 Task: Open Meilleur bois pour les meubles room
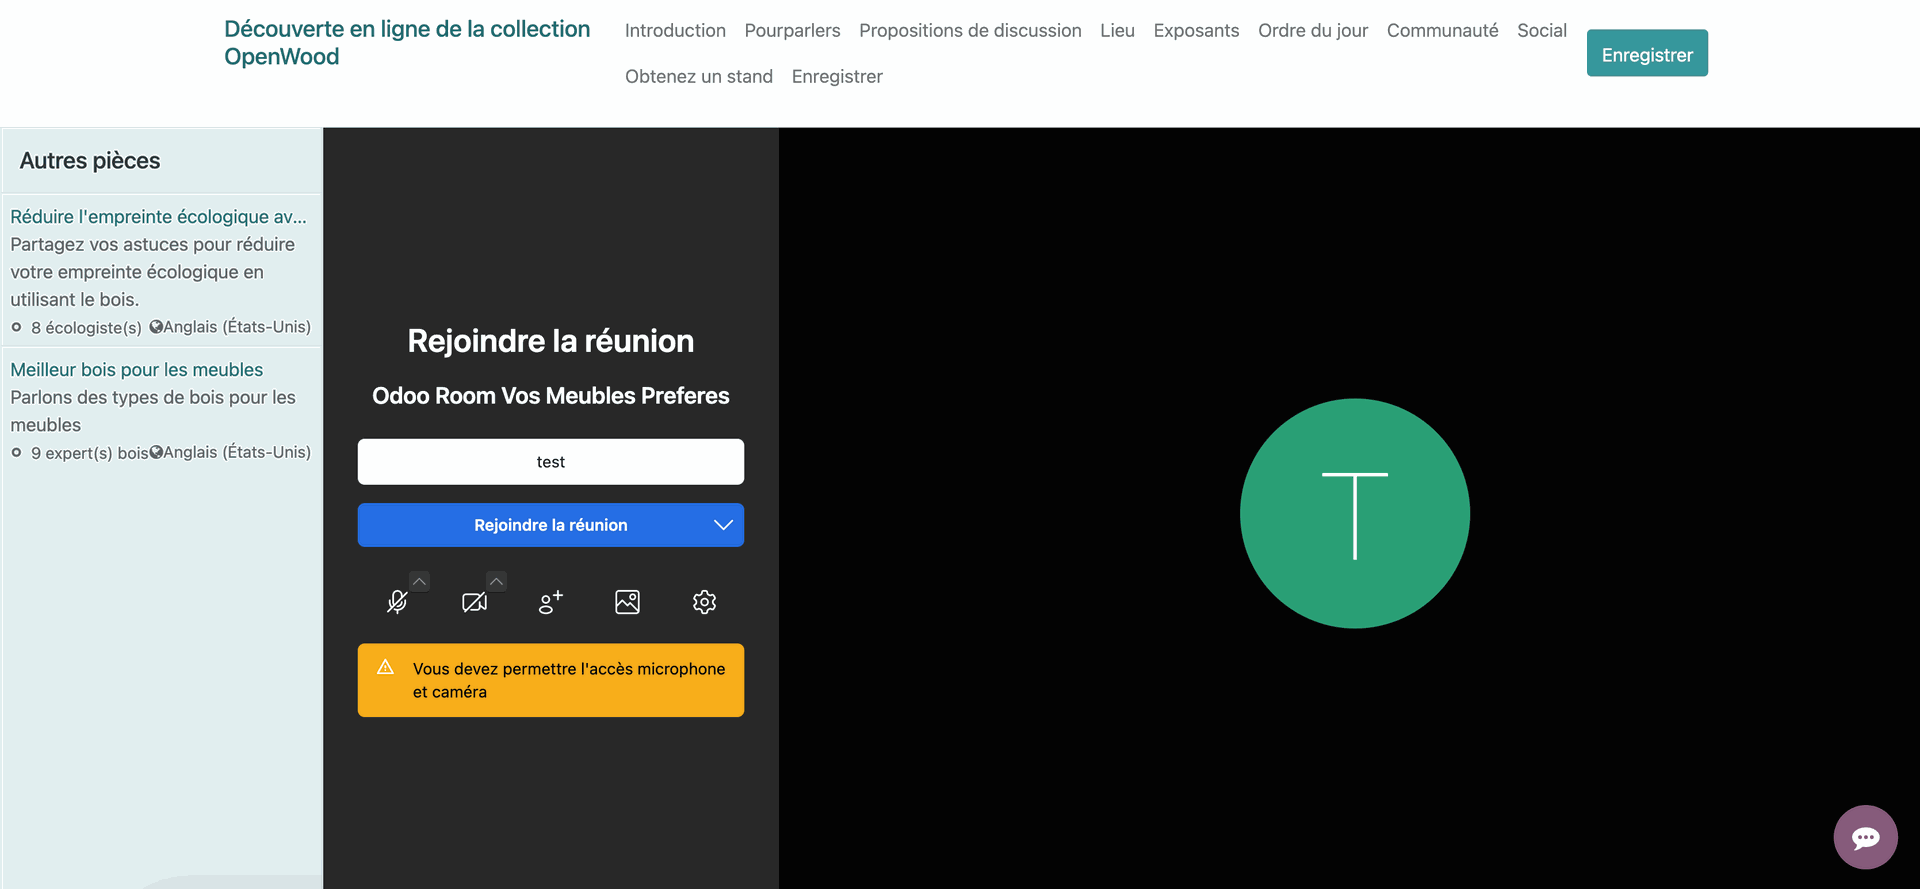click(x=137, y=370)
